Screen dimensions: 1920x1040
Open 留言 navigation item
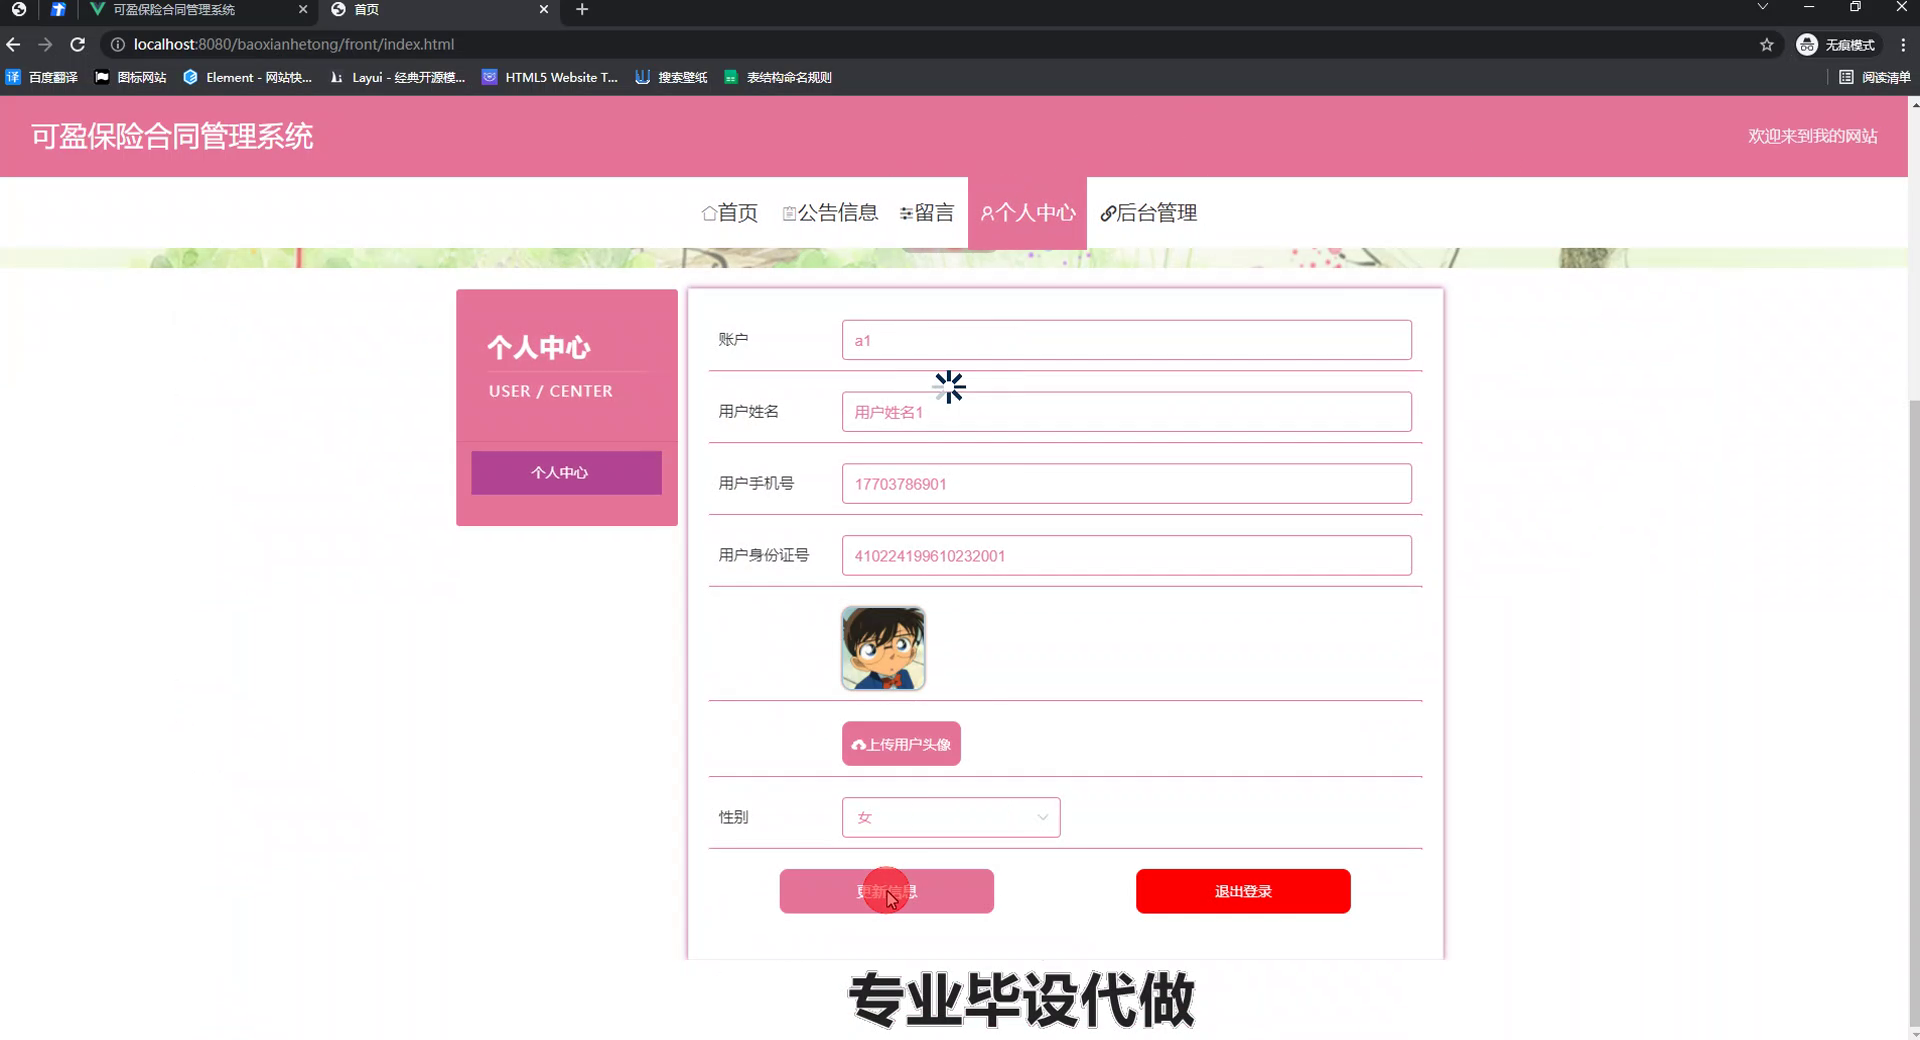(x=927, y=213)
